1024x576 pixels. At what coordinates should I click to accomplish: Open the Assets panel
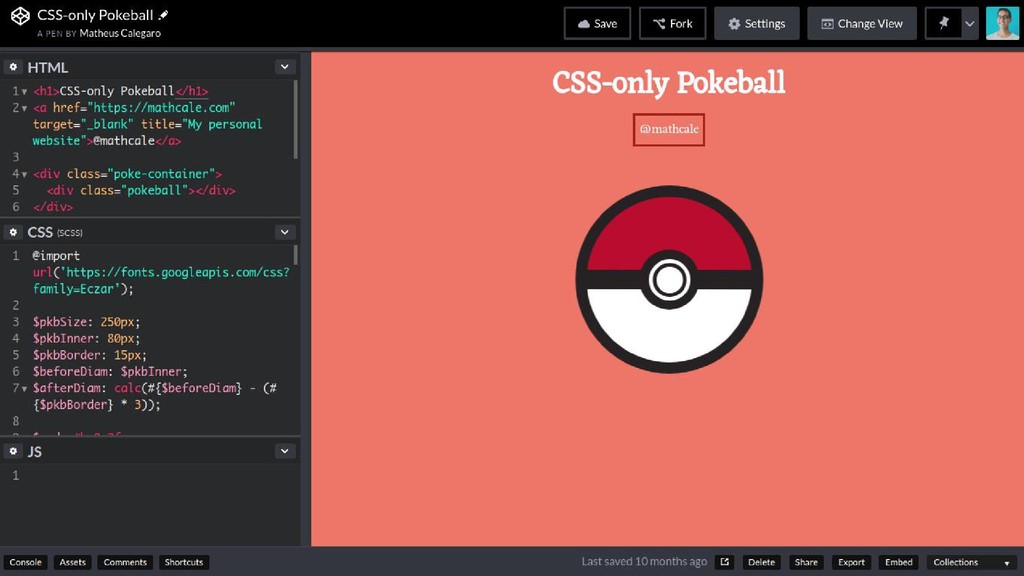click(x=72, y=562)
